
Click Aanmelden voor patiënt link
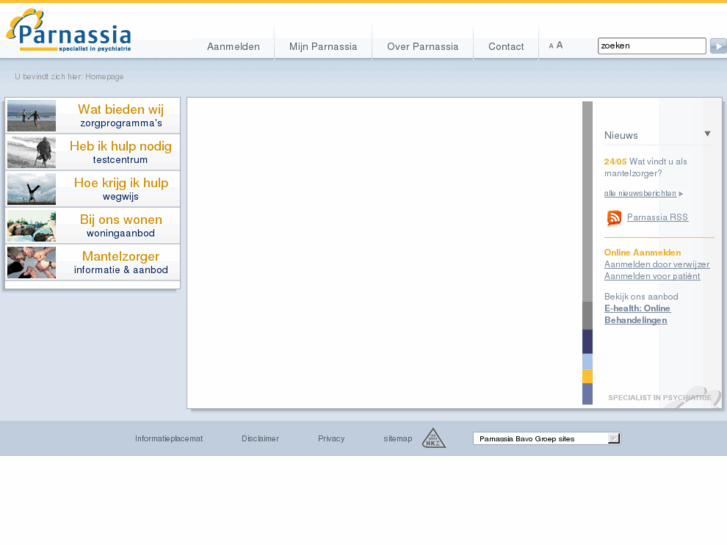(x=652, y=276)
